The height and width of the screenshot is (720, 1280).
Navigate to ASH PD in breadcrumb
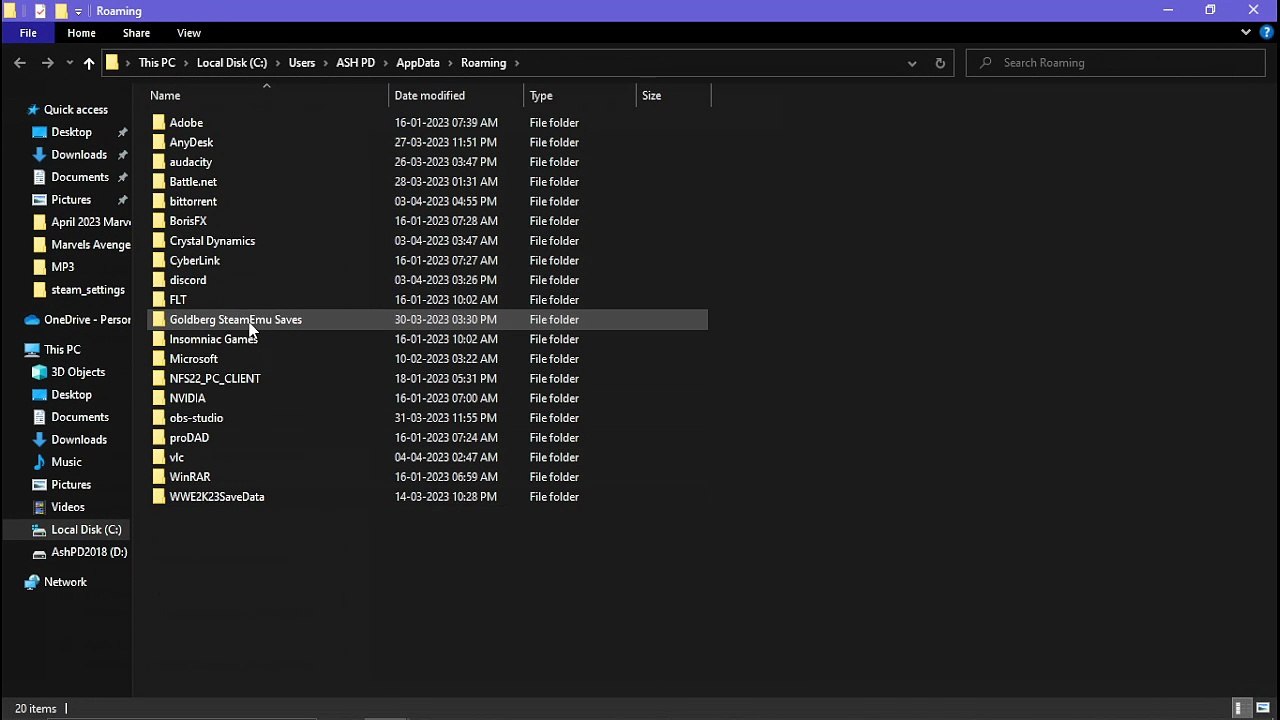356,63
